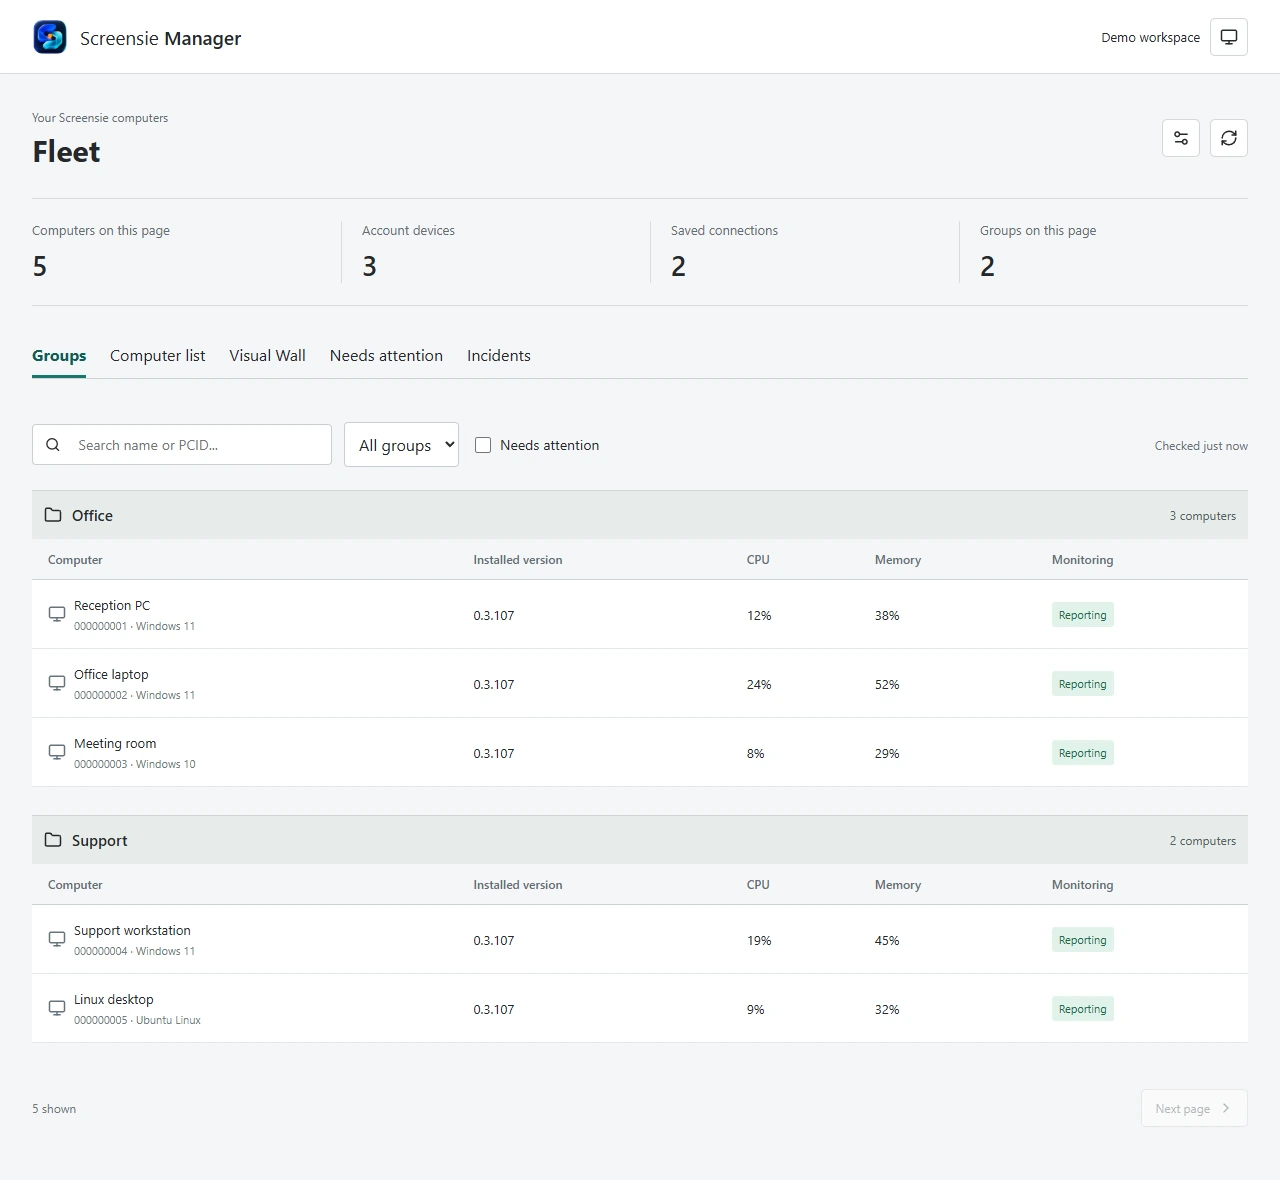Click the monitor icon for Office laptop
The height and width of the screenshot is (1180, 1280).
(x=57, y=683)
